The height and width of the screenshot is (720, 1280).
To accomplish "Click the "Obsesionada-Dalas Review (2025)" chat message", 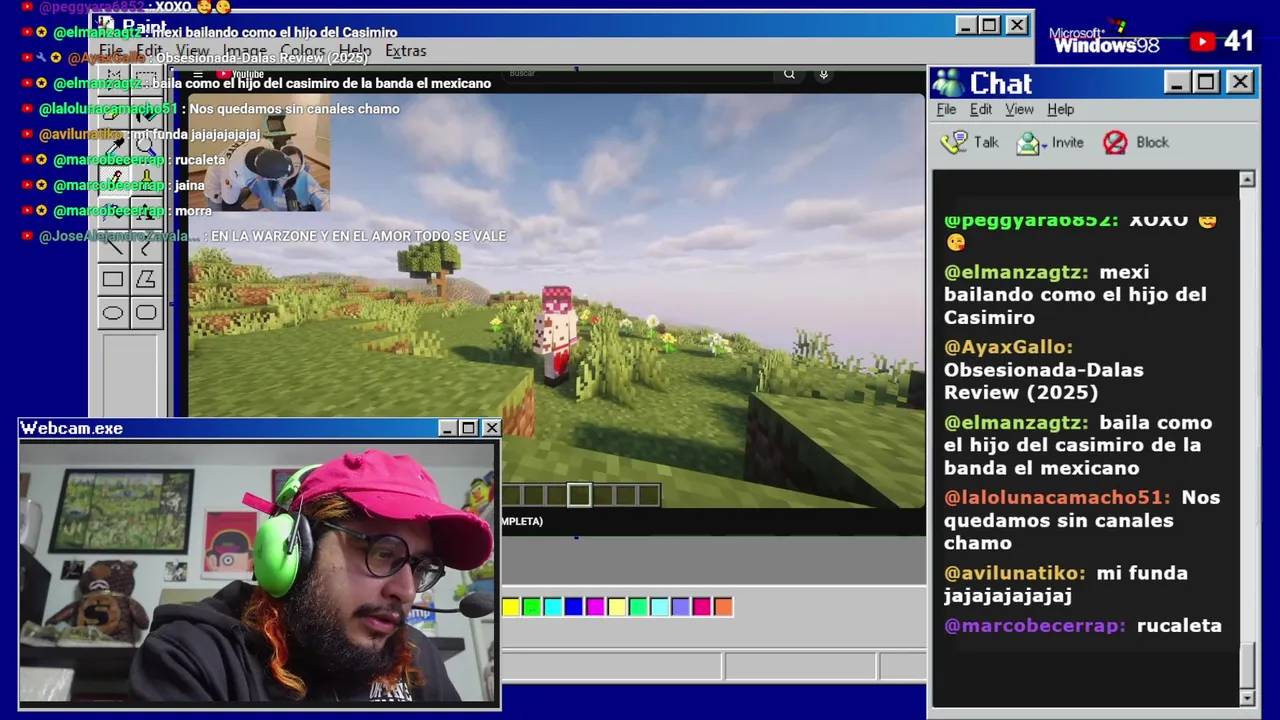I will click(1044, 381).
